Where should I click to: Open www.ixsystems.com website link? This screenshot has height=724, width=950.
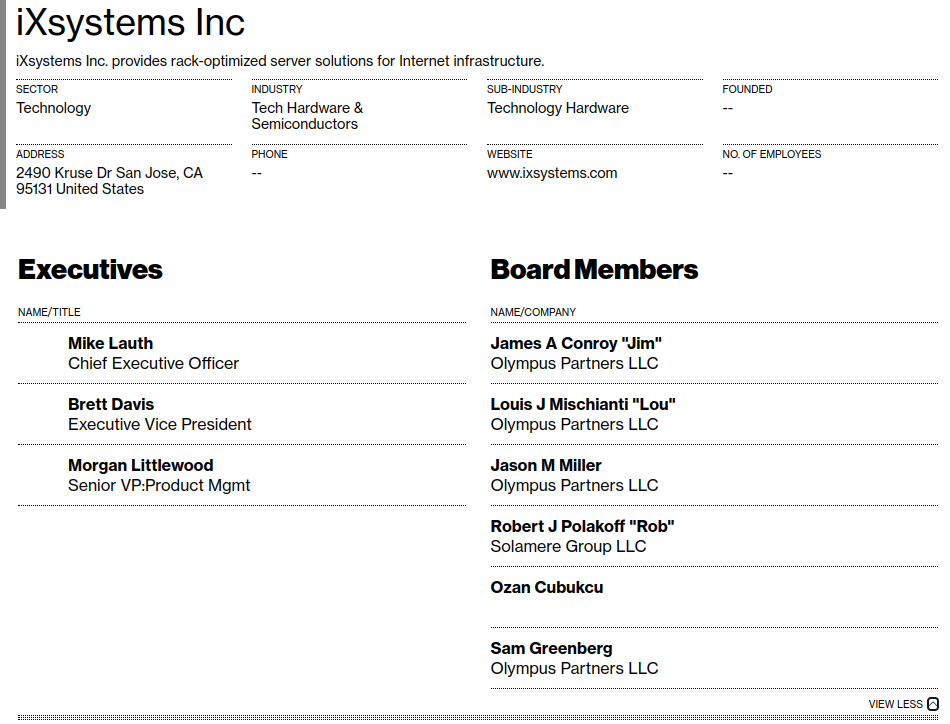(x=552, y=173)
